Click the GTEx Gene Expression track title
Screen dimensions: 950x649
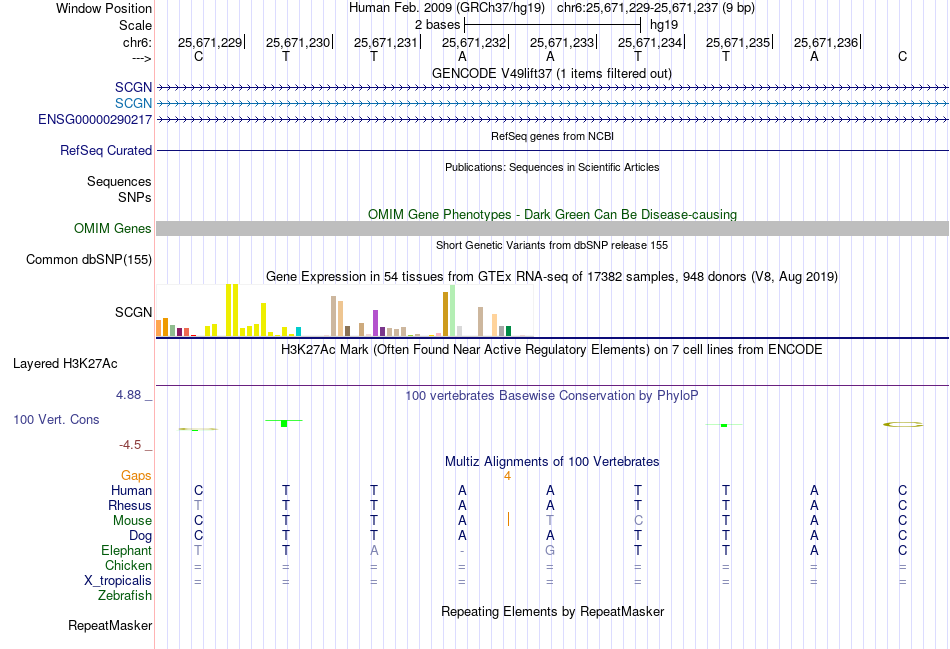552,277
